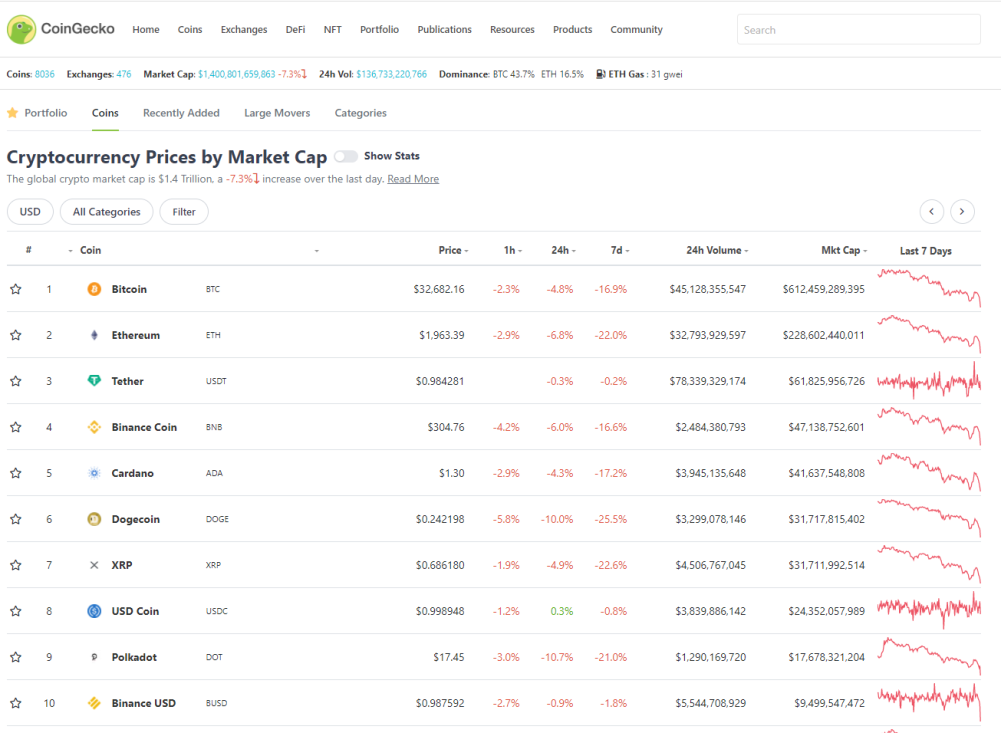Open the Exchanges menu item
This screenshot has width=1001, height=733.
244,30
